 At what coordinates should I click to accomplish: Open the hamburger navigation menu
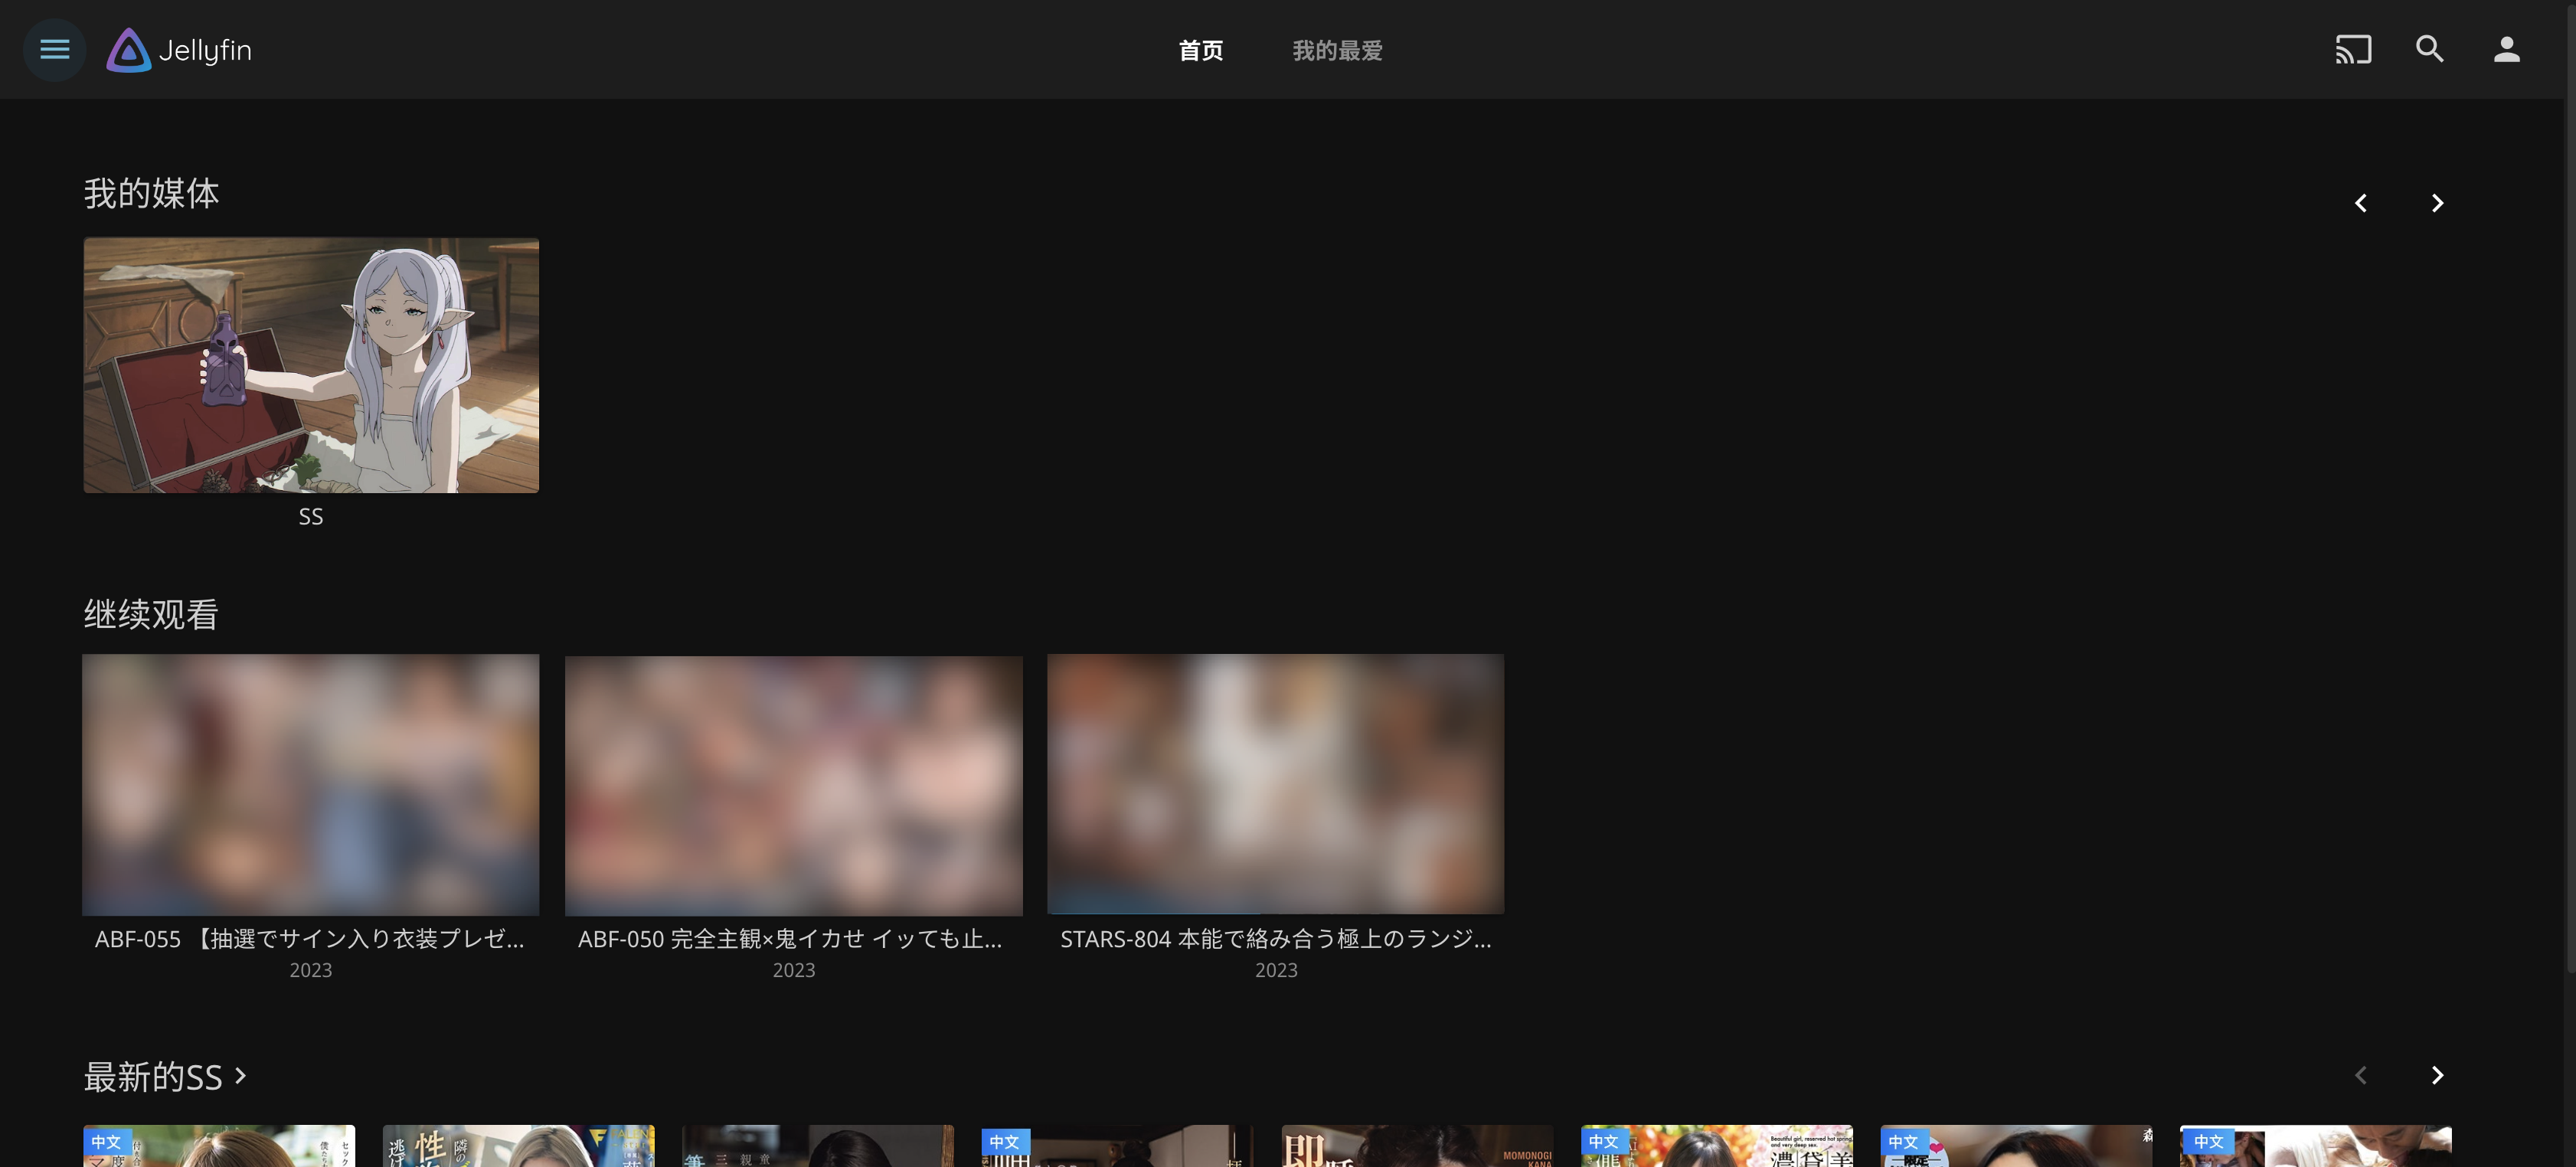click(54, 49)
